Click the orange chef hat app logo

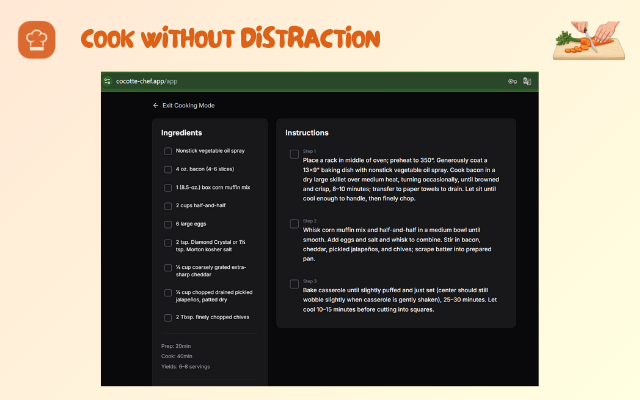(37, 40)
